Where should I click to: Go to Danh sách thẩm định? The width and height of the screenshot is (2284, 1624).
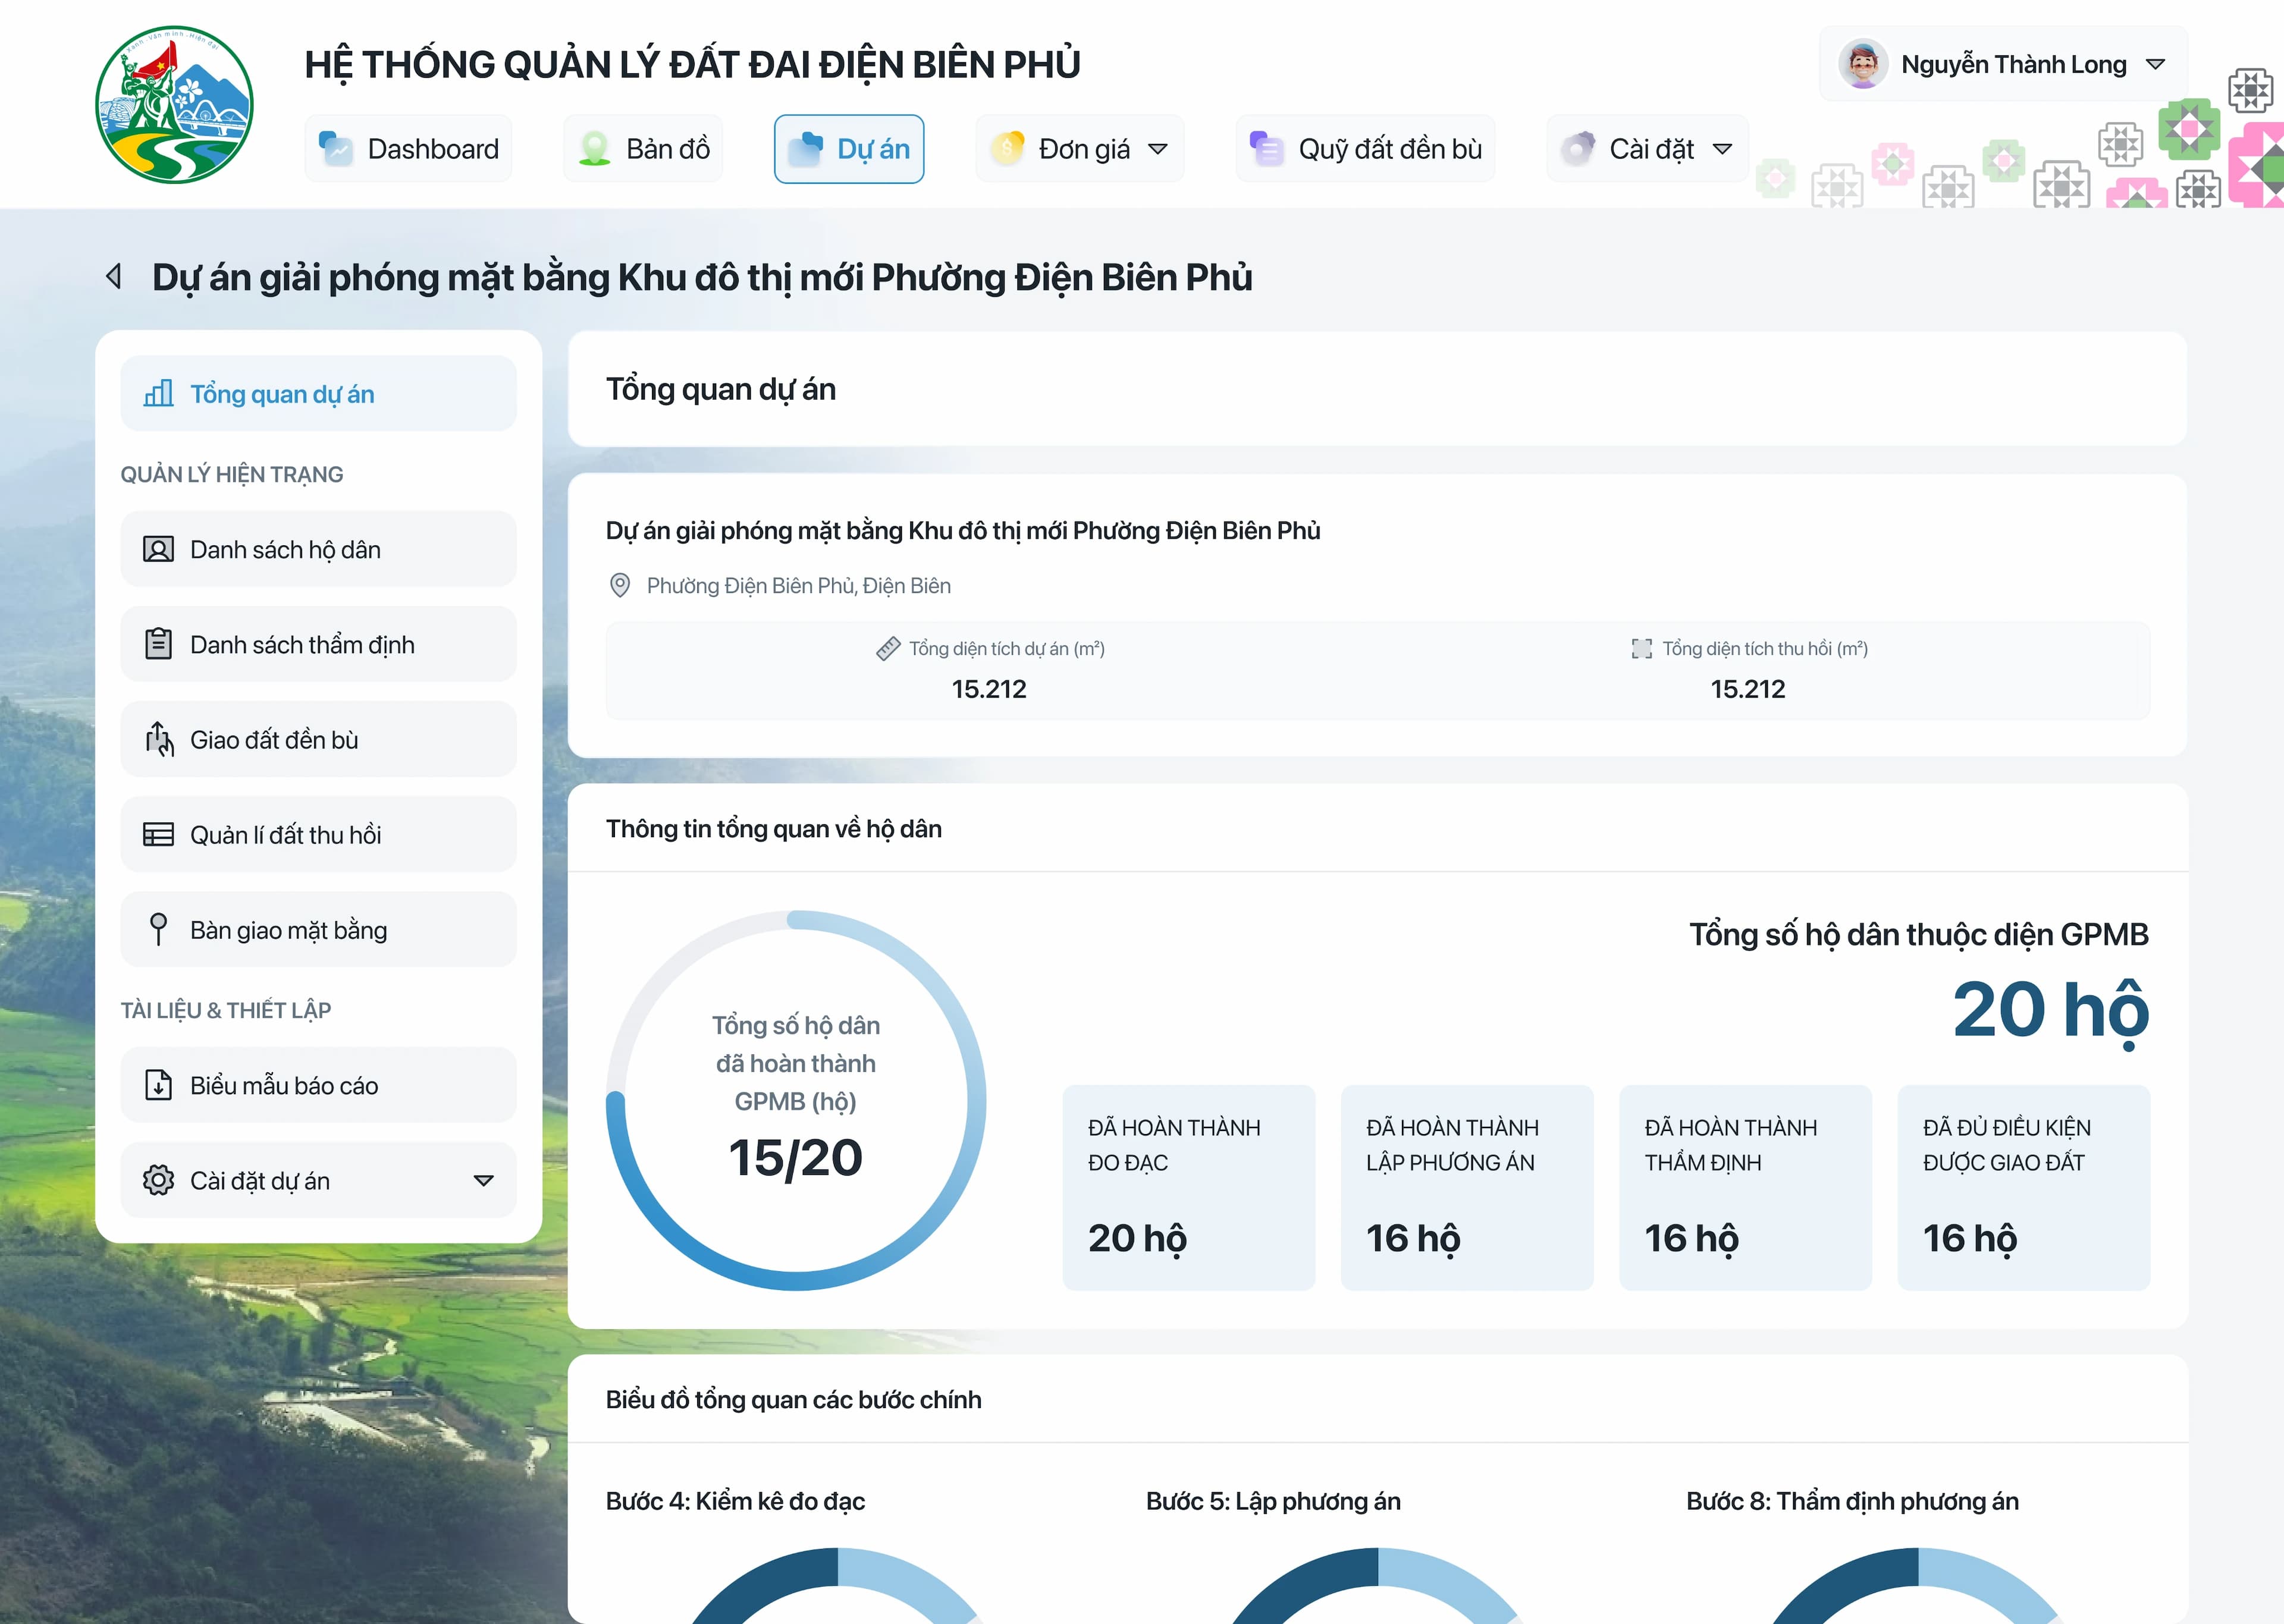318,644
